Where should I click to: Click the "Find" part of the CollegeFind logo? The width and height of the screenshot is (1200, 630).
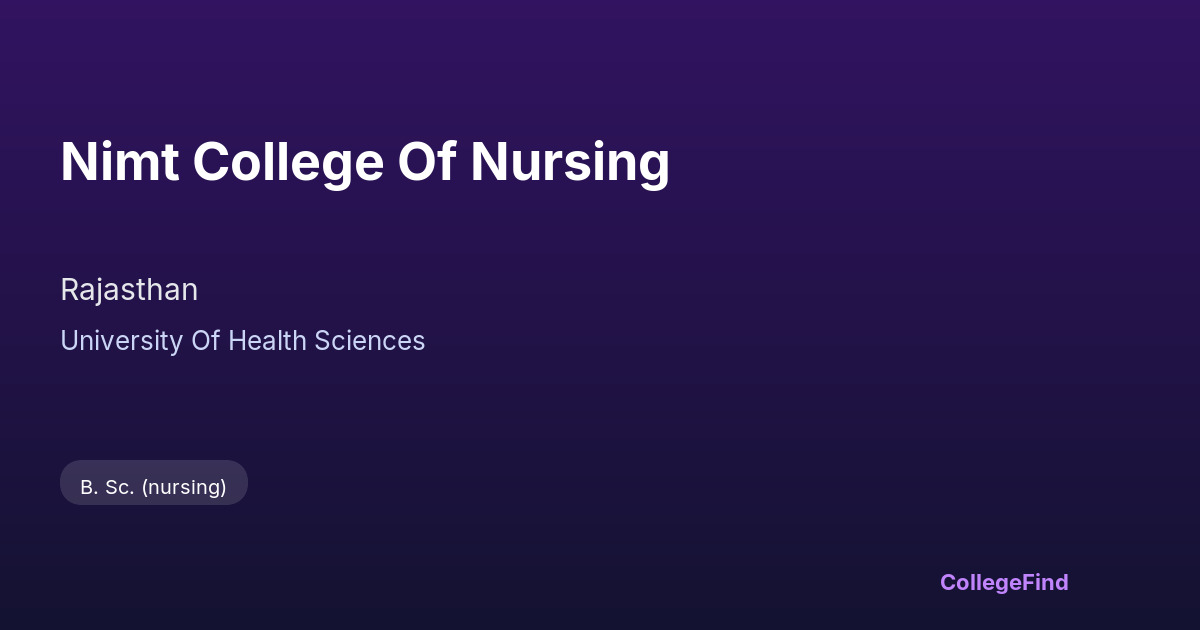pos(1045,582)
